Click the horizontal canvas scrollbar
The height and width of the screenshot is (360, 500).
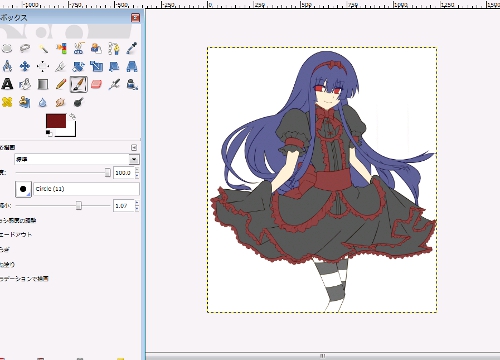coord(323,356)
